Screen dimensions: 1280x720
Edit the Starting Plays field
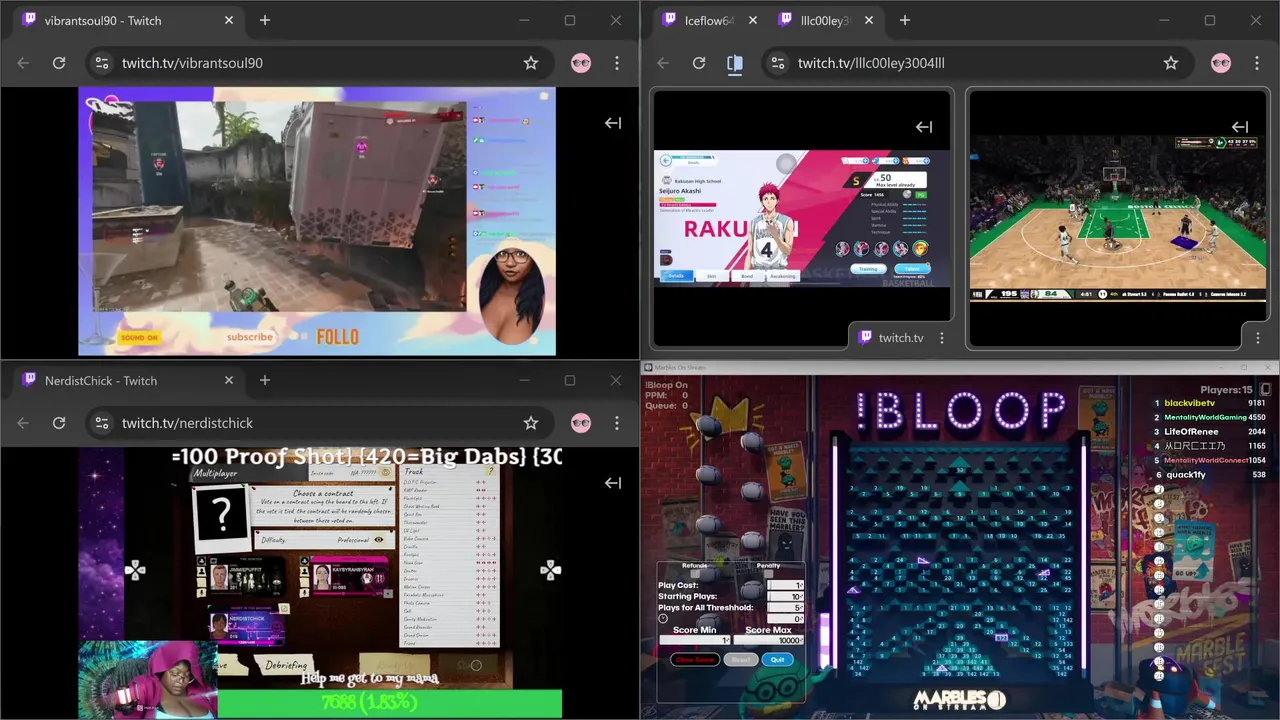coord(785,597)
